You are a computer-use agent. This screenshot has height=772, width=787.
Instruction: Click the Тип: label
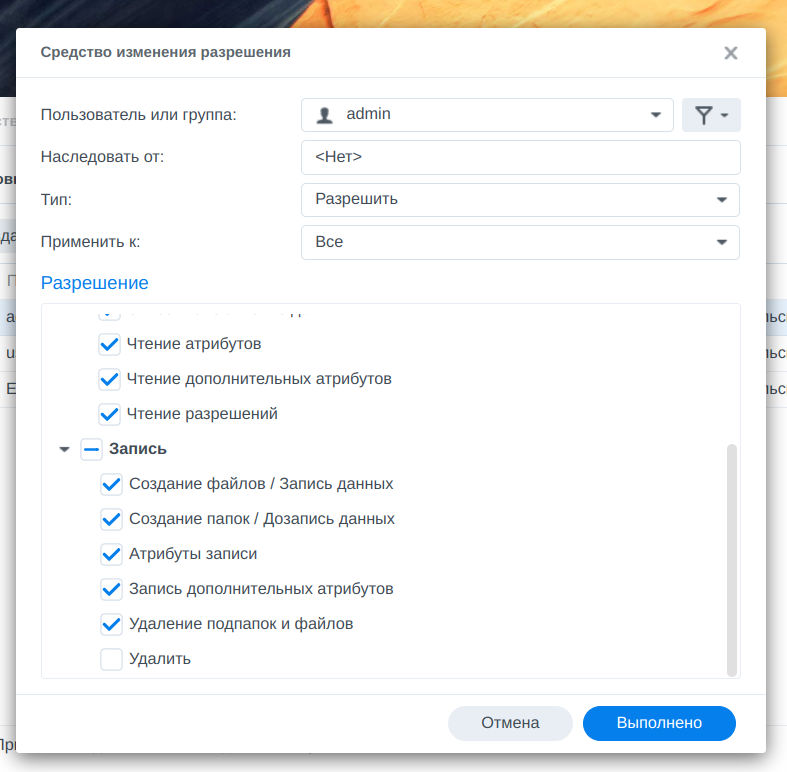click(x=56, y=200)
